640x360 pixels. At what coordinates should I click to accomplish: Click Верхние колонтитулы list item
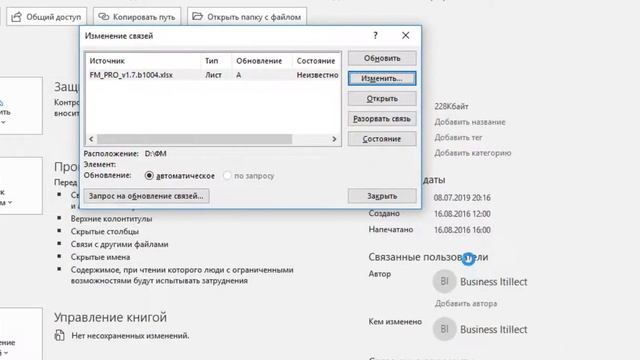tap(111, 219)
